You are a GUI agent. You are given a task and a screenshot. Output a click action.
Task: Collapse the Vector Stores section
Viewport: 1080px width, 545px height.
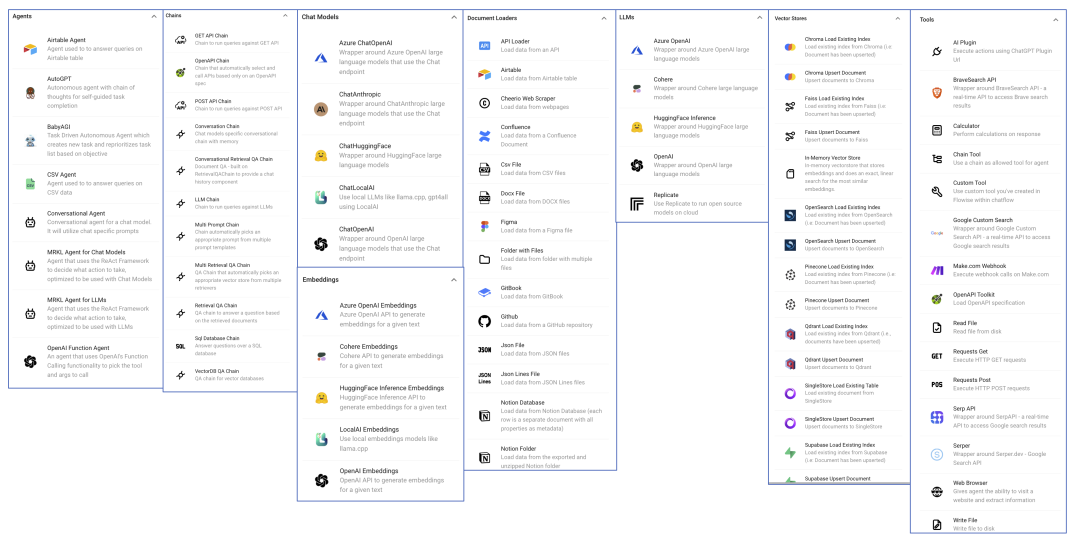[x=897, y=19]
